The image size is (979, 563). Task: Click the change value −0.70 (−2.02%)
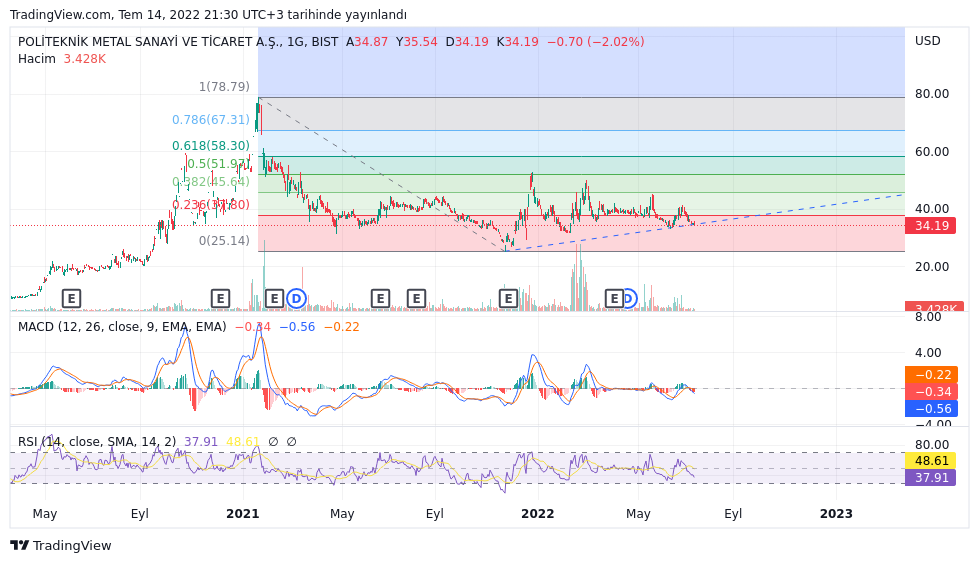(596, 42)
